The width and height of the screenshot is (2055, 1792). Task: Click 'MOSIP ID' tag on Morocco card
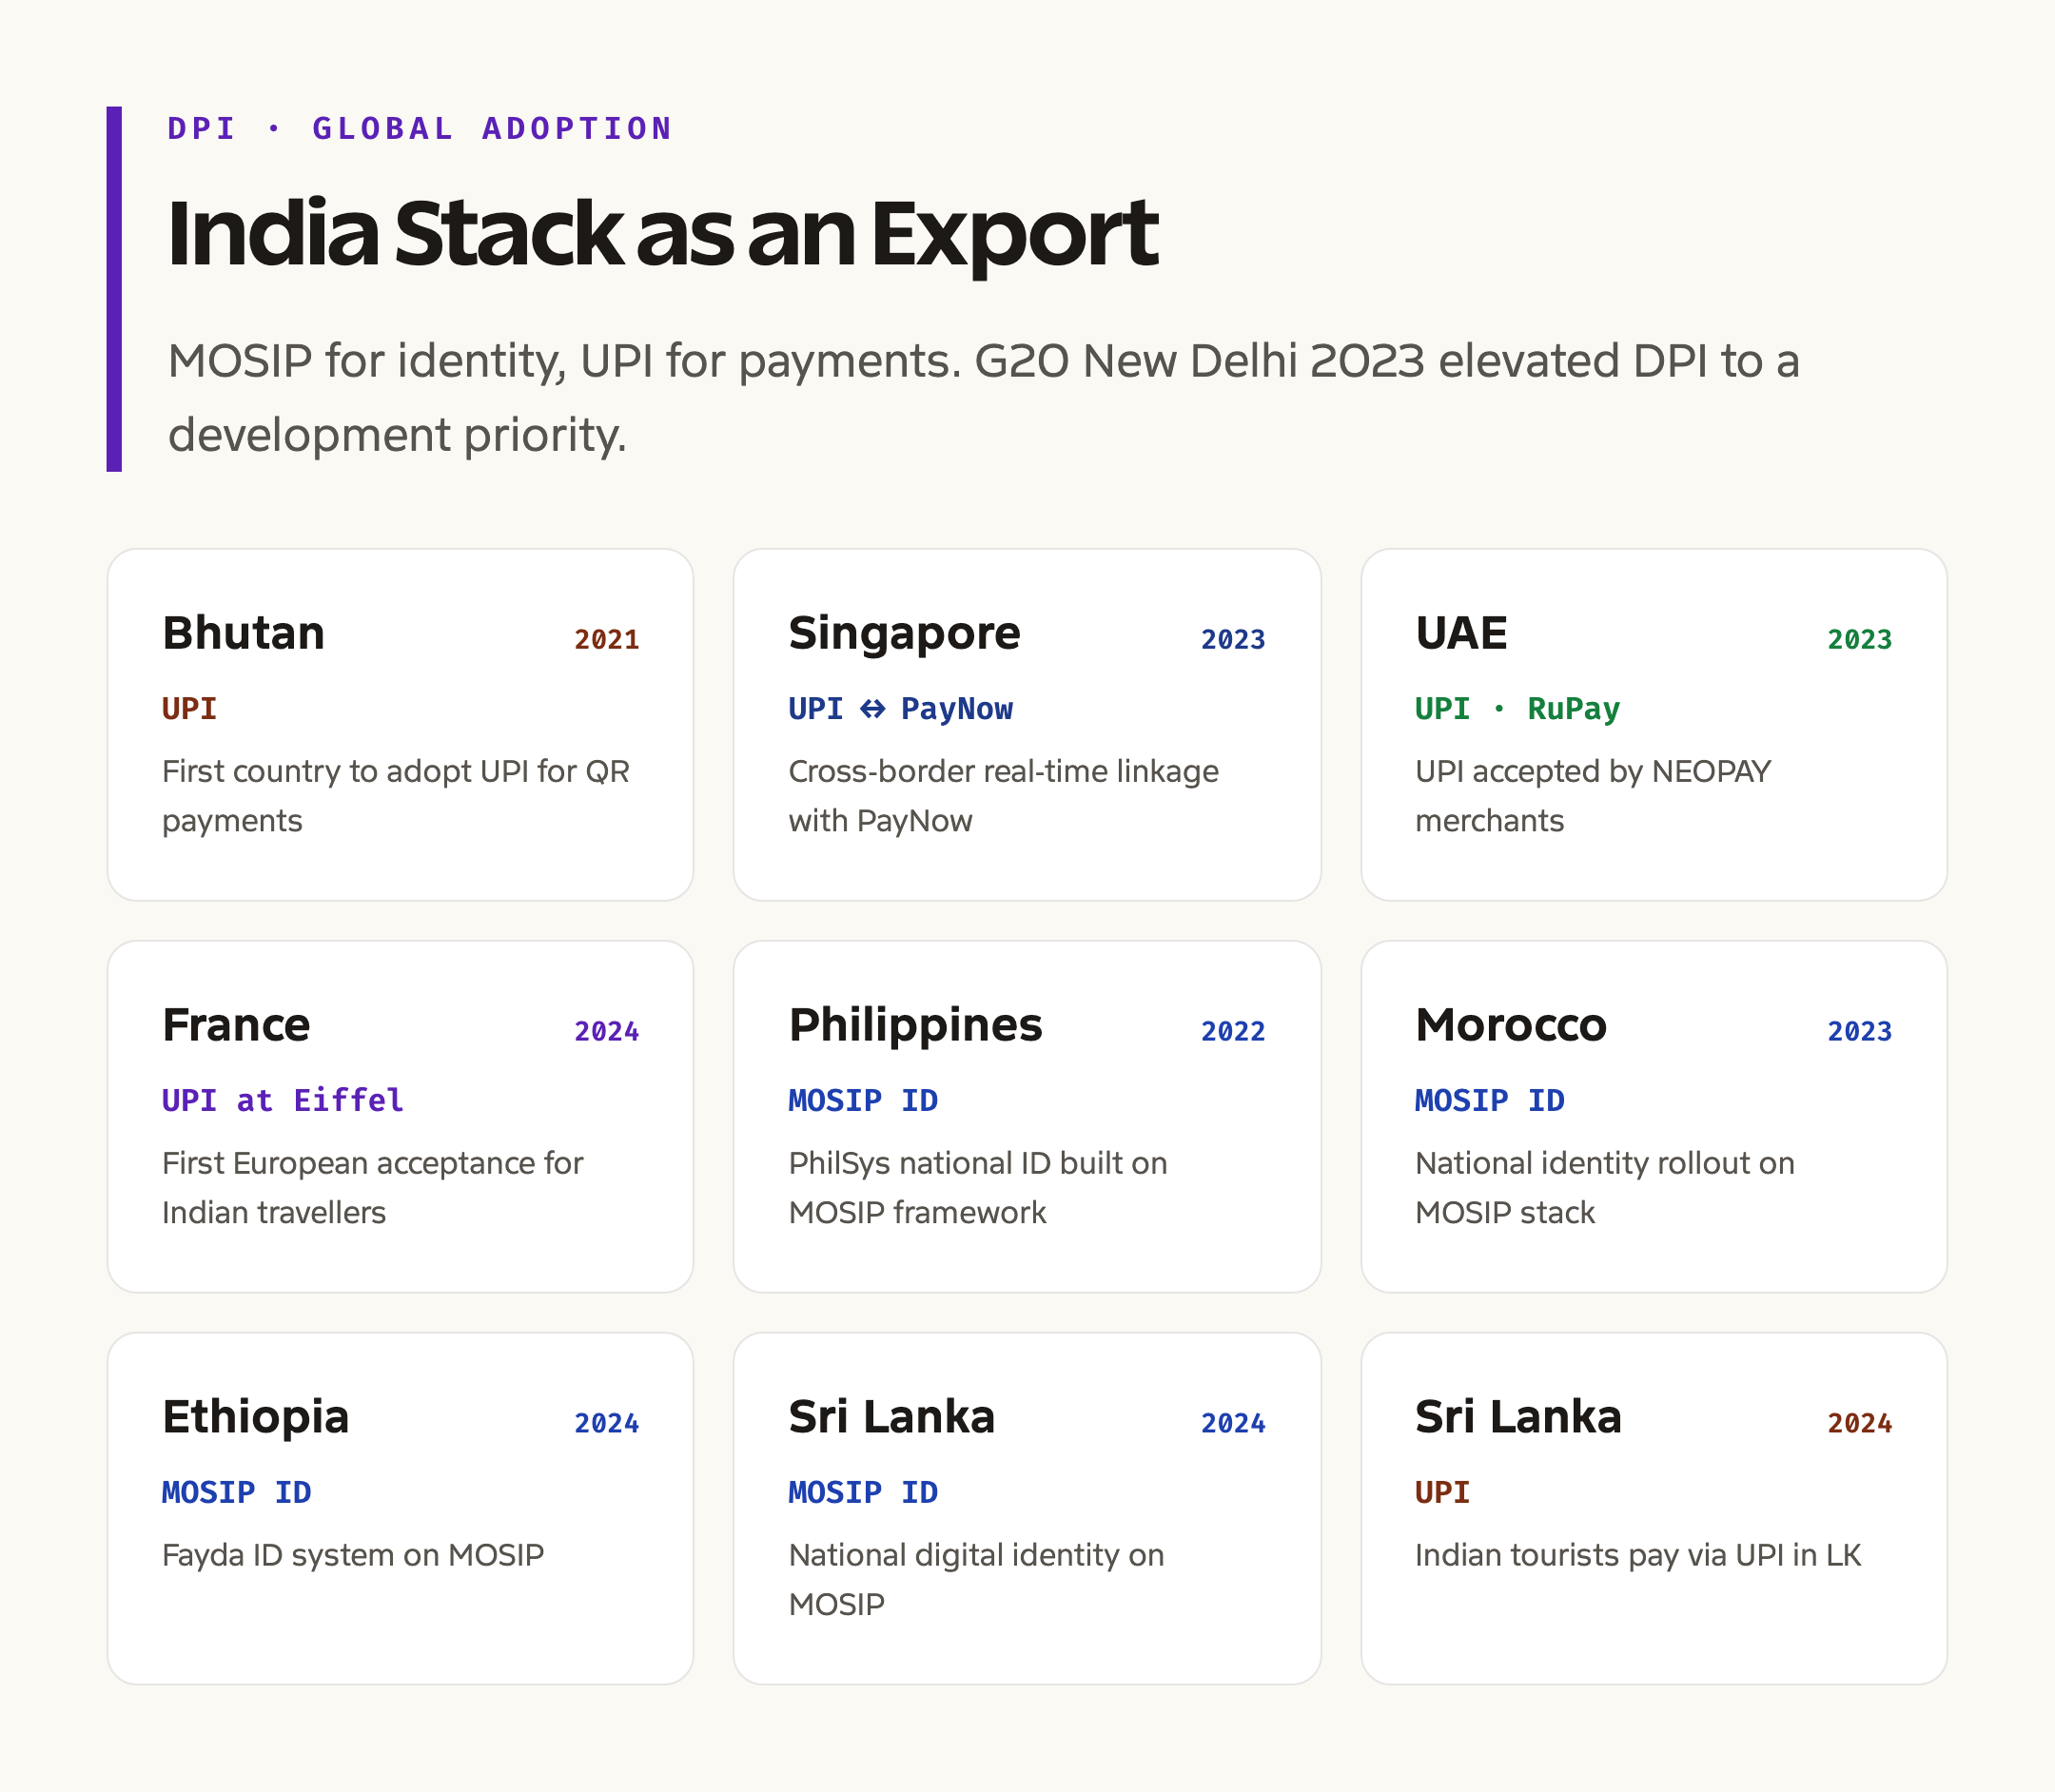[1489, 1101]
